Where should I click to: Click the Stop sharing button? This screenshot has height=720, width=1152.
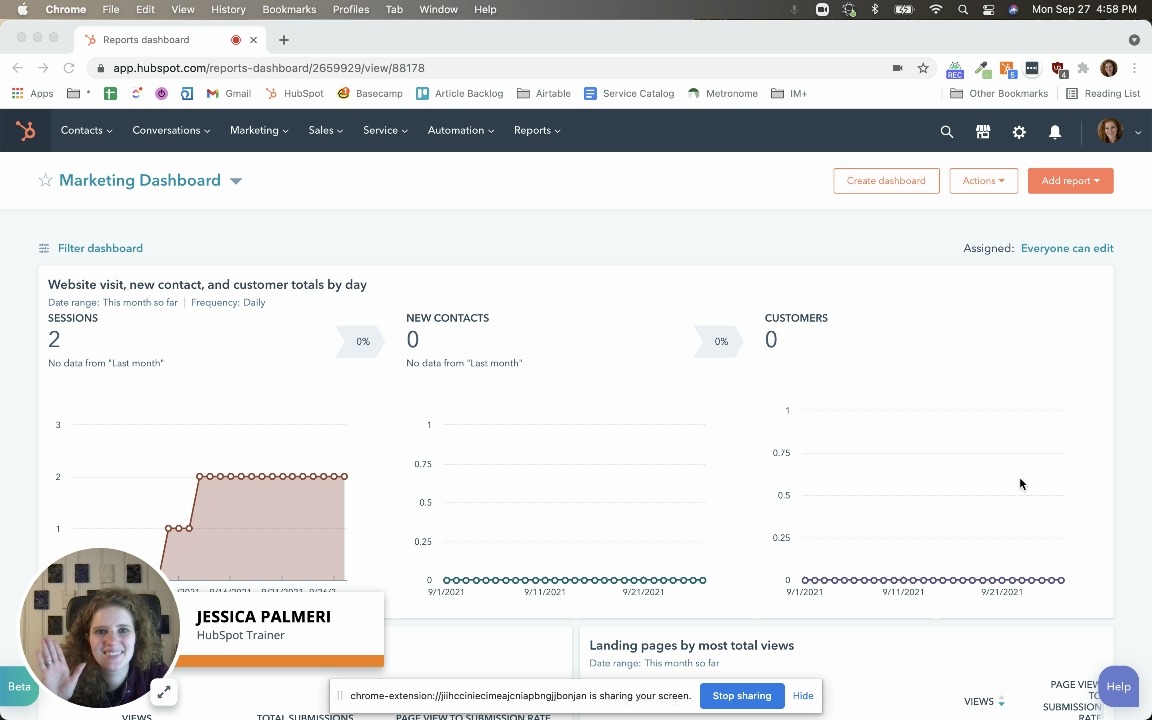pos(741,696)
